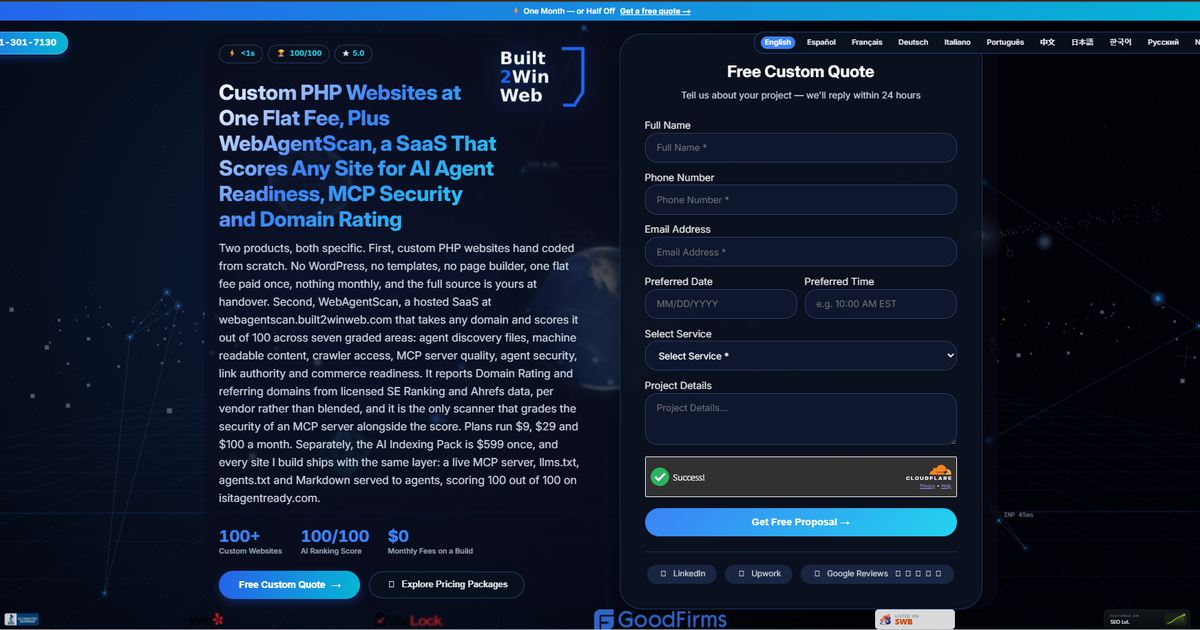Image resolution: width=1200 pixels, height=630 pixels.
Task: Click the Cloudflare Privacy link
Action: pos(927,487)
